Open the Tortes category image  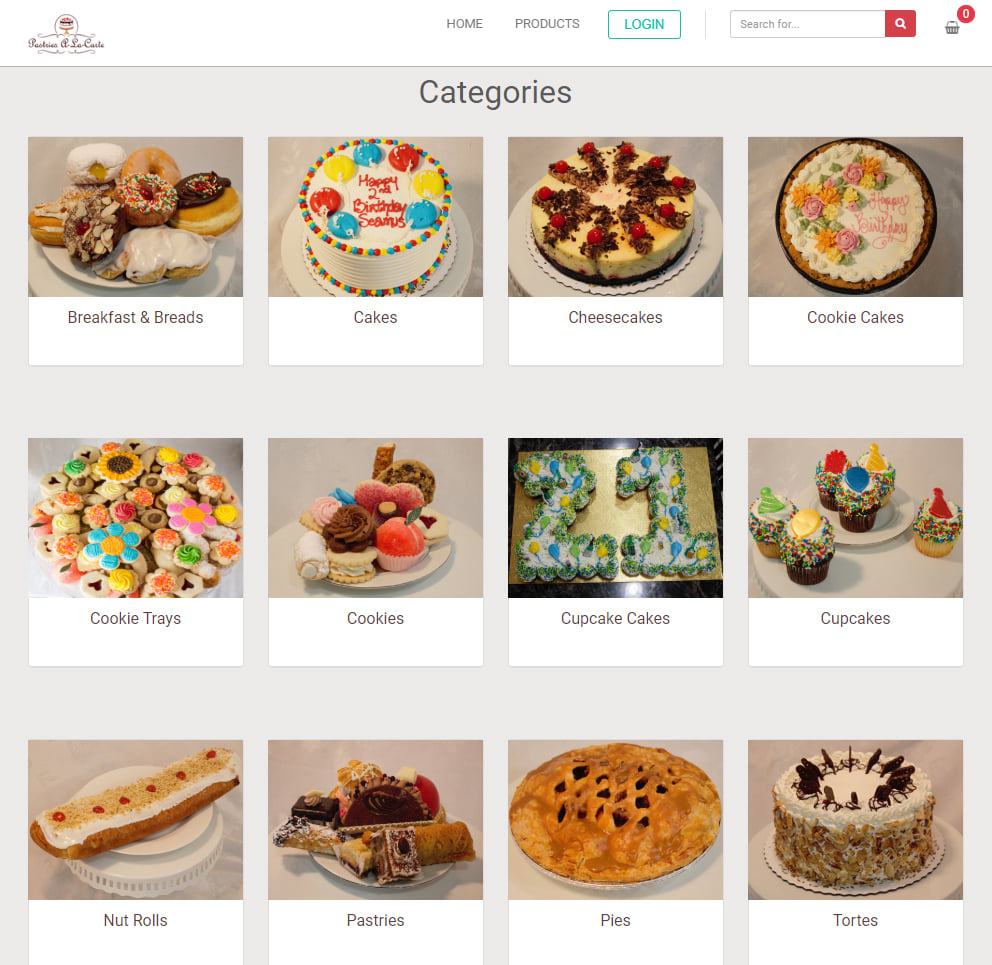click(855, 820)
